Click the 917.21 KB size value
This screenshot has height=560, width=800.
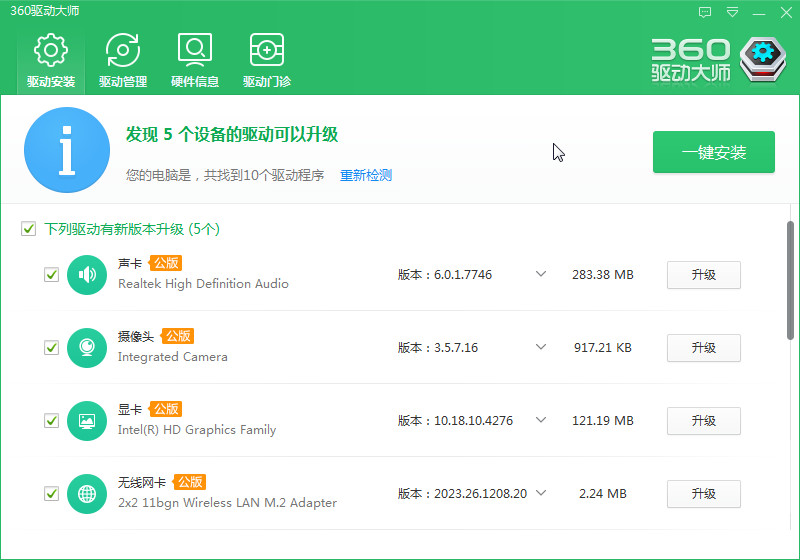(603, 348)
